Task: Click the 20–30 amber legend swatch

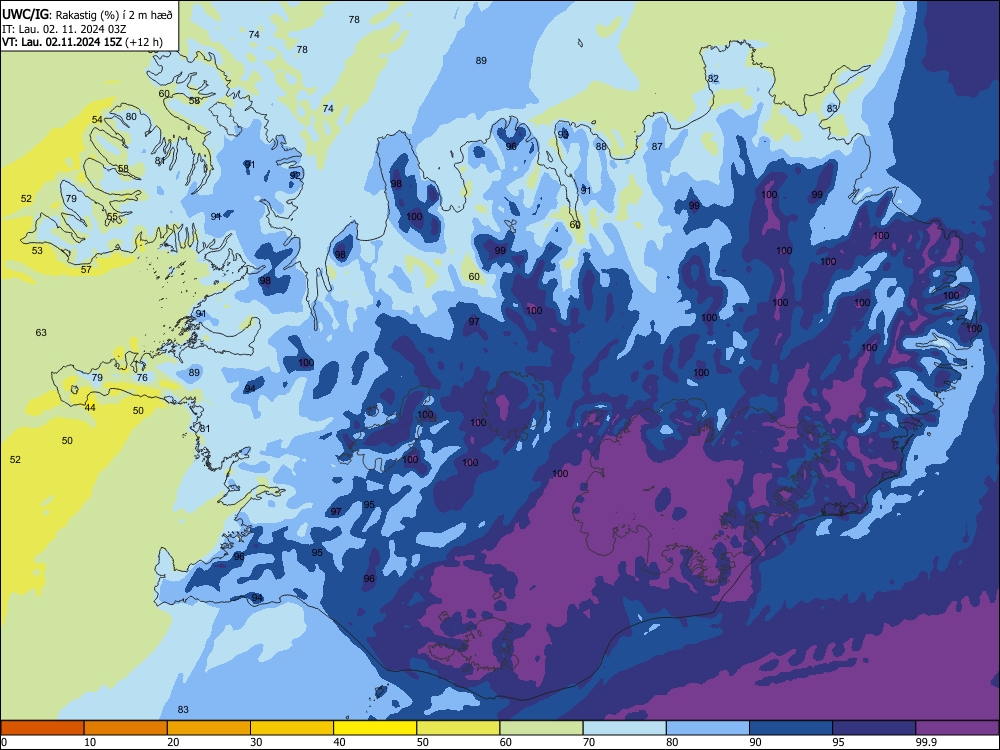Action: click(209, 728)
